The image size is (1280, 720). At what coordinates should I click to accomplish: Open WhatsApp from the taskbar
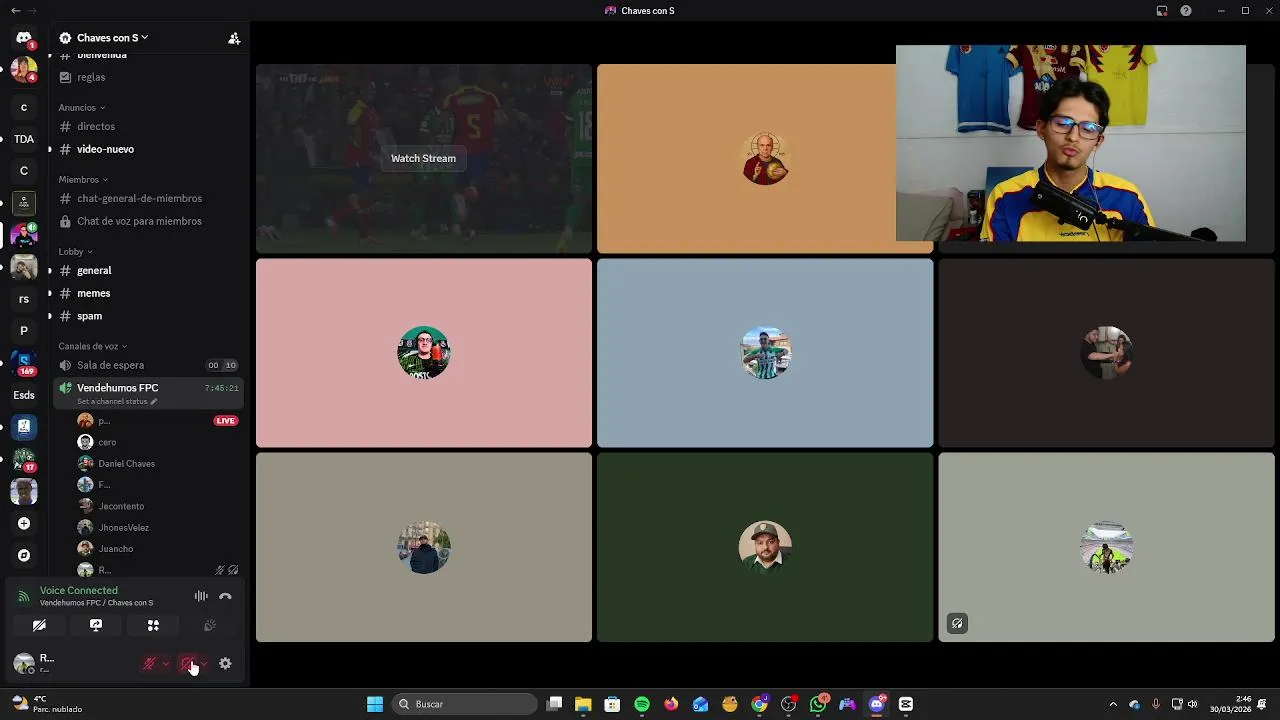[818, 704]
